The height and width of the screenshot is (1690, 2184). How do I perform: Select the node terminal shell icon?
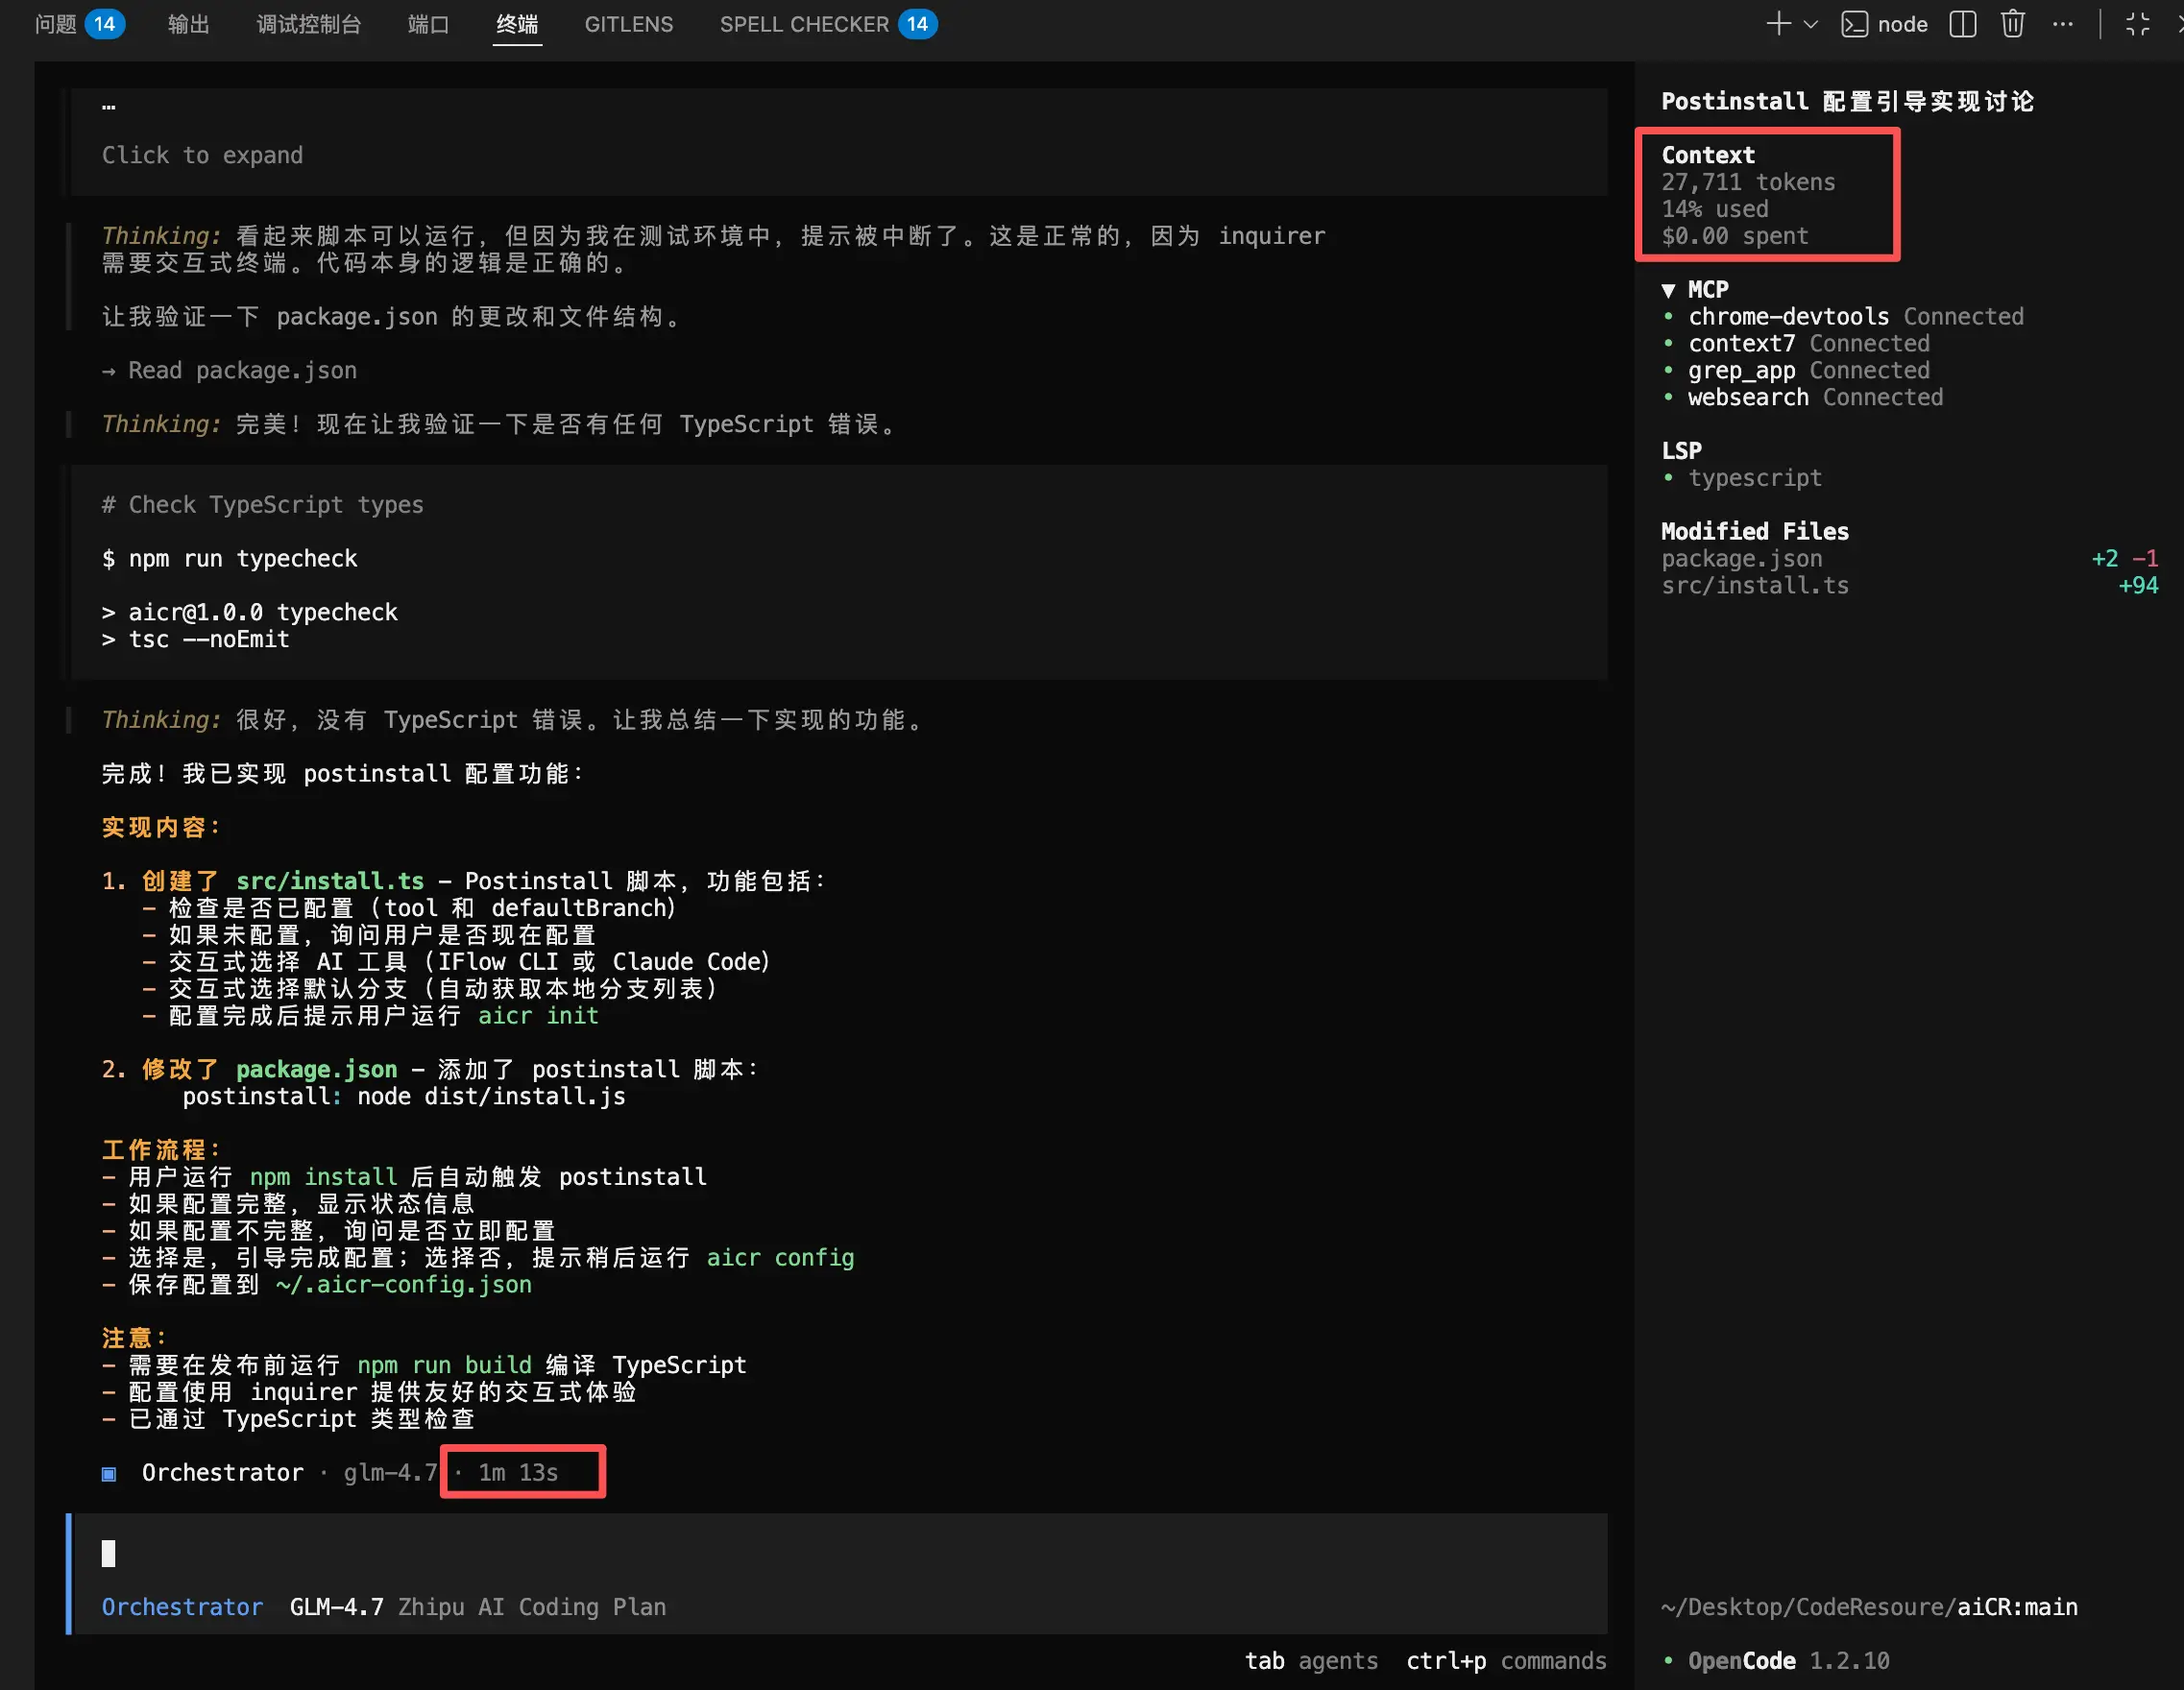tap(1854, 24)
